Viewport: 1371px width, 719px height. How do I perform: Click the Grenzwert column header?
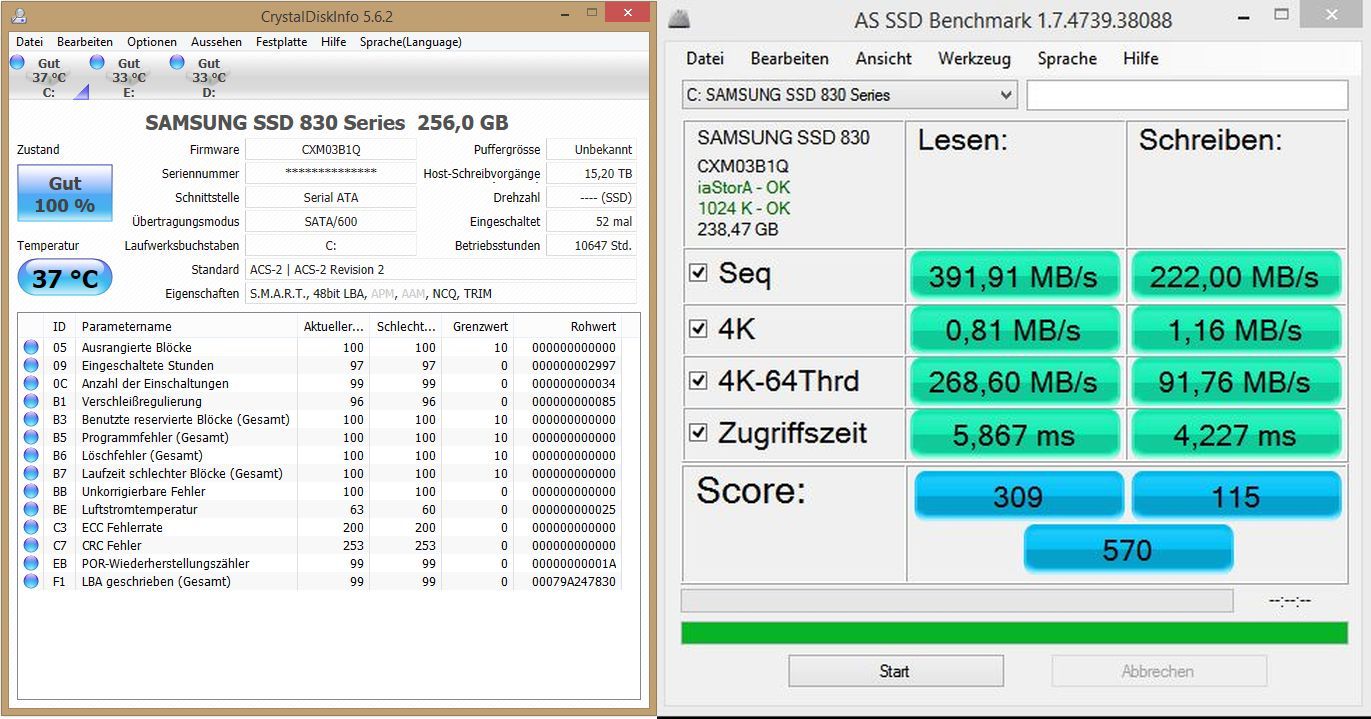tap(478, 326)
